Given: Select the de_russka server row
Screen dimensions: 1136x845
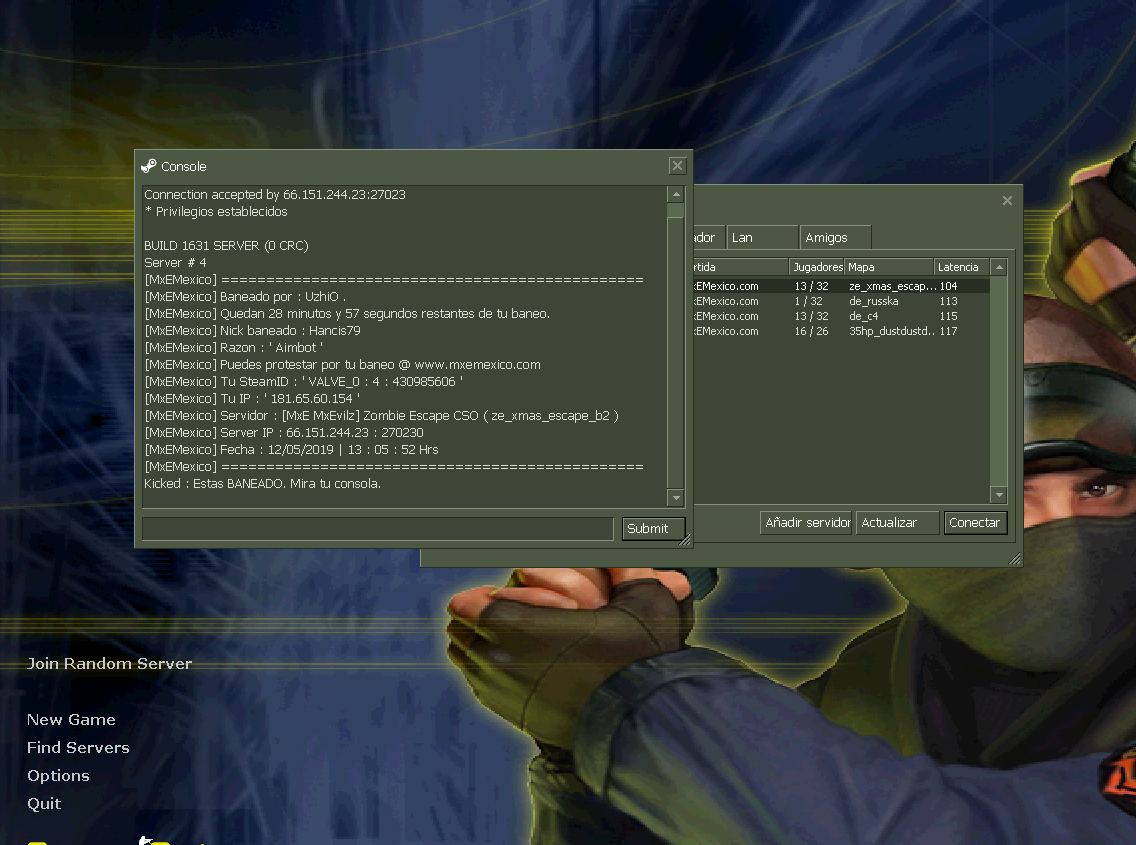Looking at the screenshot, I should tap(842, 301).
